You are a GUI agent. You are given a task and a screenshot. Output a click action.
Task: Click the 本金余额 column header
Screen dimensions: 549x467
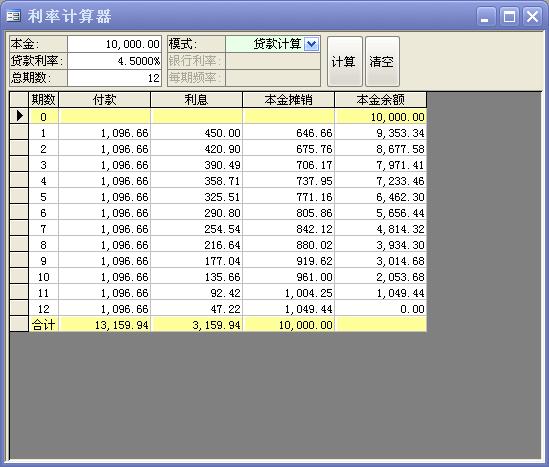point(381,100)
